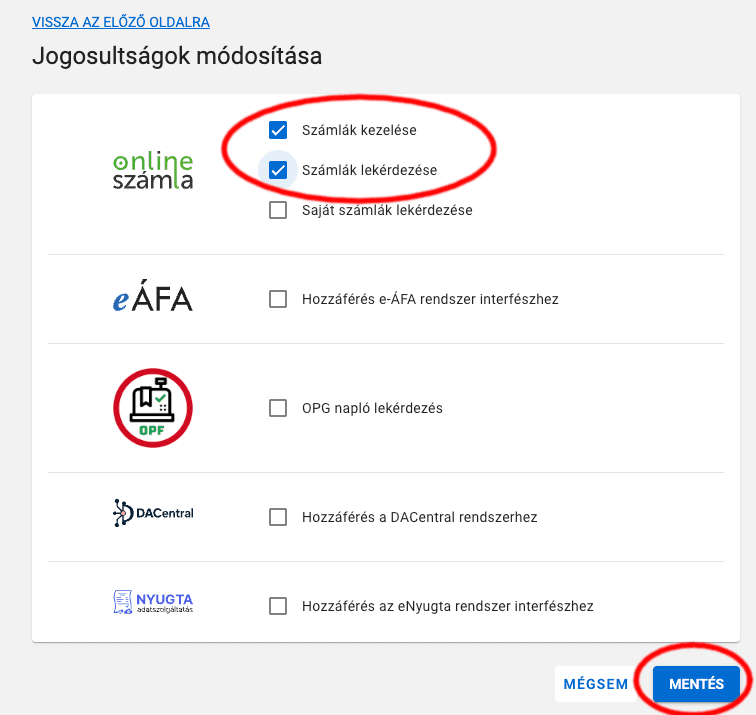Screen dimensions: 756x715
Task: Enable access to DACentral rendszer checkbox
Action: pyautogui.click(x=278, y=517)
